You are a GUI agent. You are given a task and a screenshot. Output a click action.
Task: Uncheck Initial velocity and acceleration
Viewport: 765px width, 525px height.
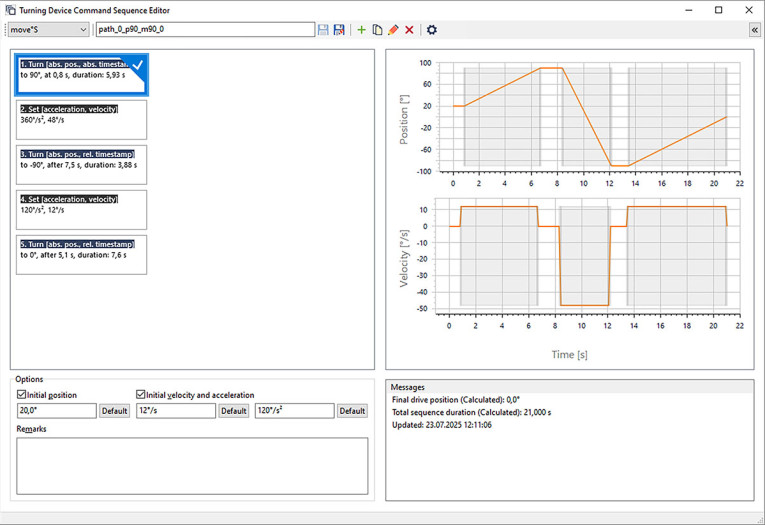141,395
